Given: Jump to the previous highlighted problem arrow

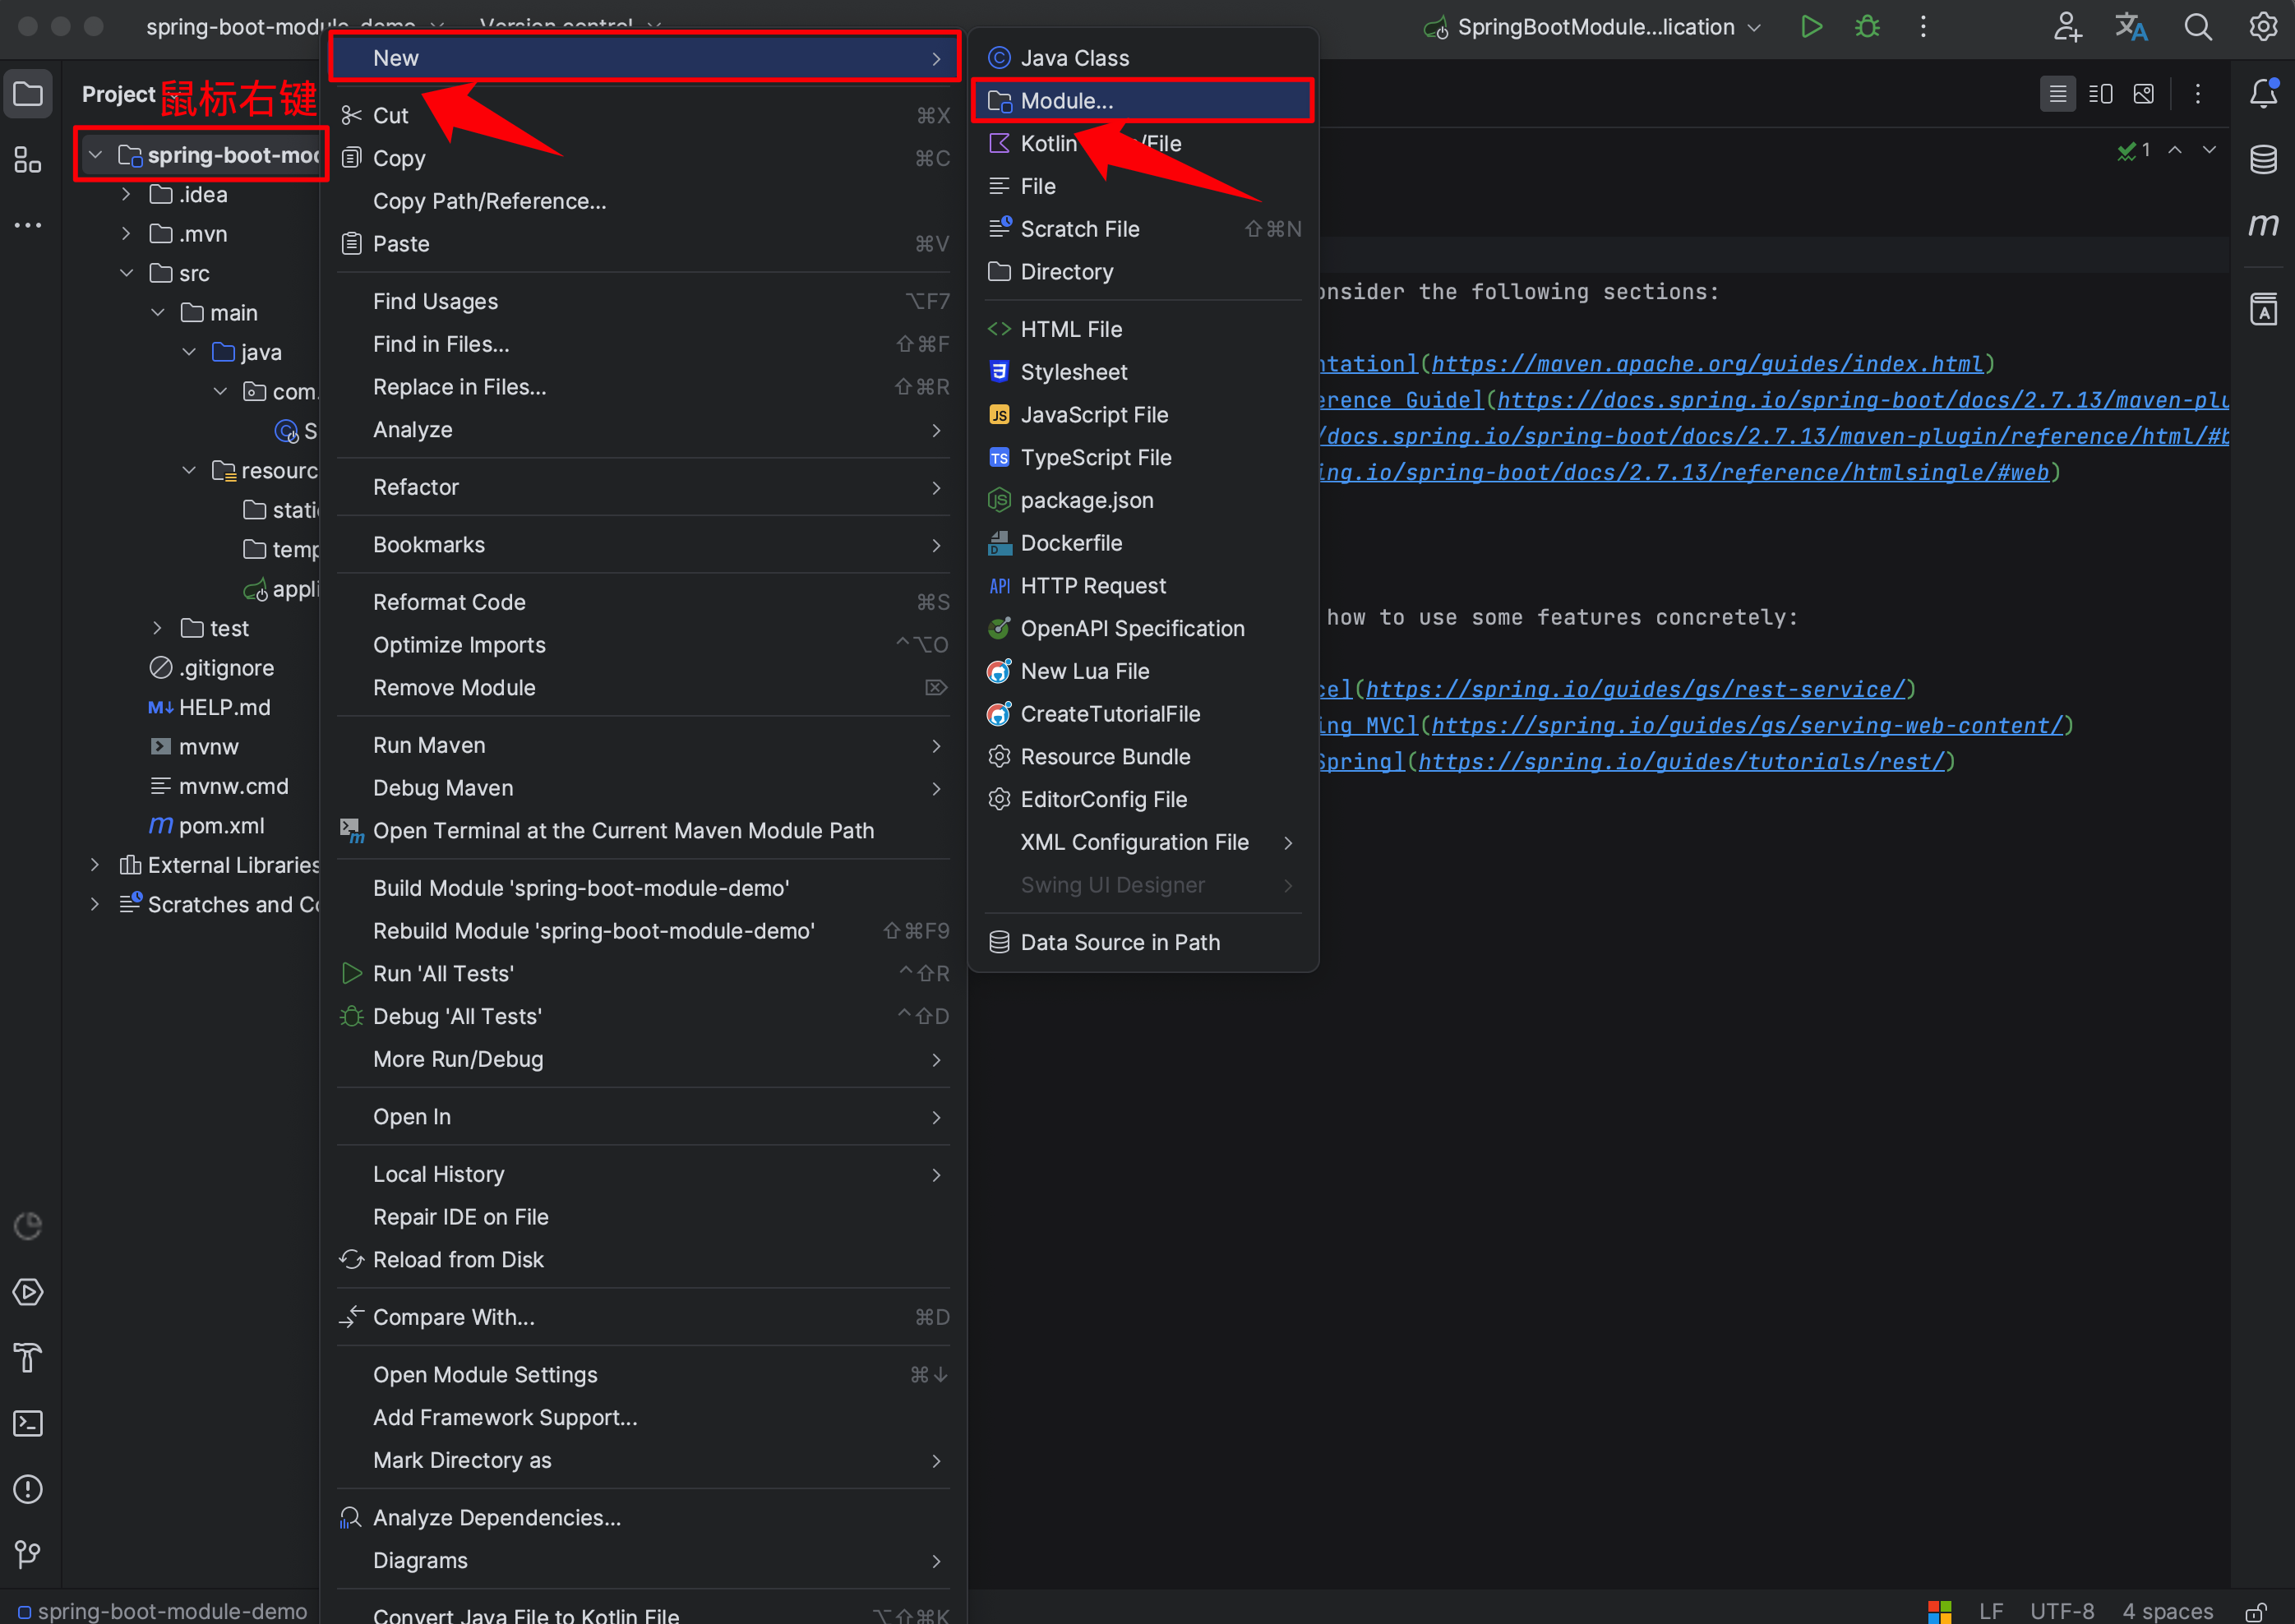Looking at the screenshot, I should click(x=2175, y=150).
